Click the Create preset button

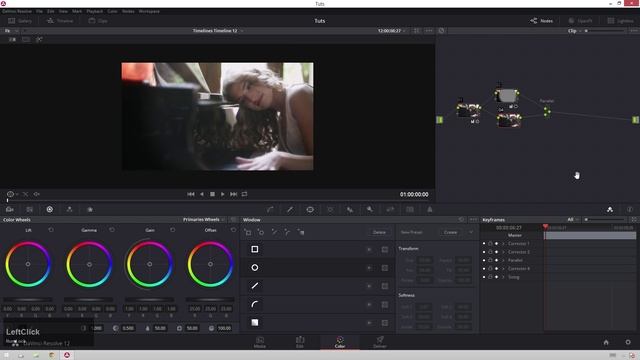[451, 232]
